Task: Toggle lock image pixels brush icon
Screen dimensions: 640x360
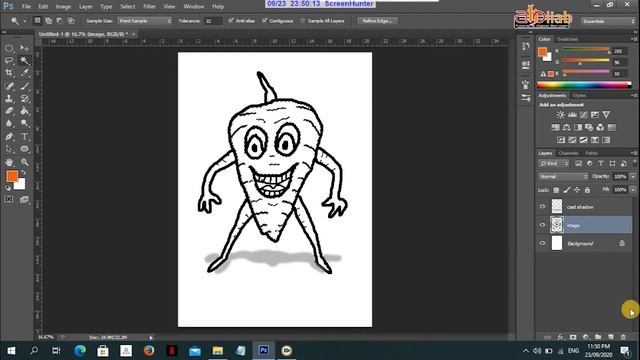Action: [567, 190]
